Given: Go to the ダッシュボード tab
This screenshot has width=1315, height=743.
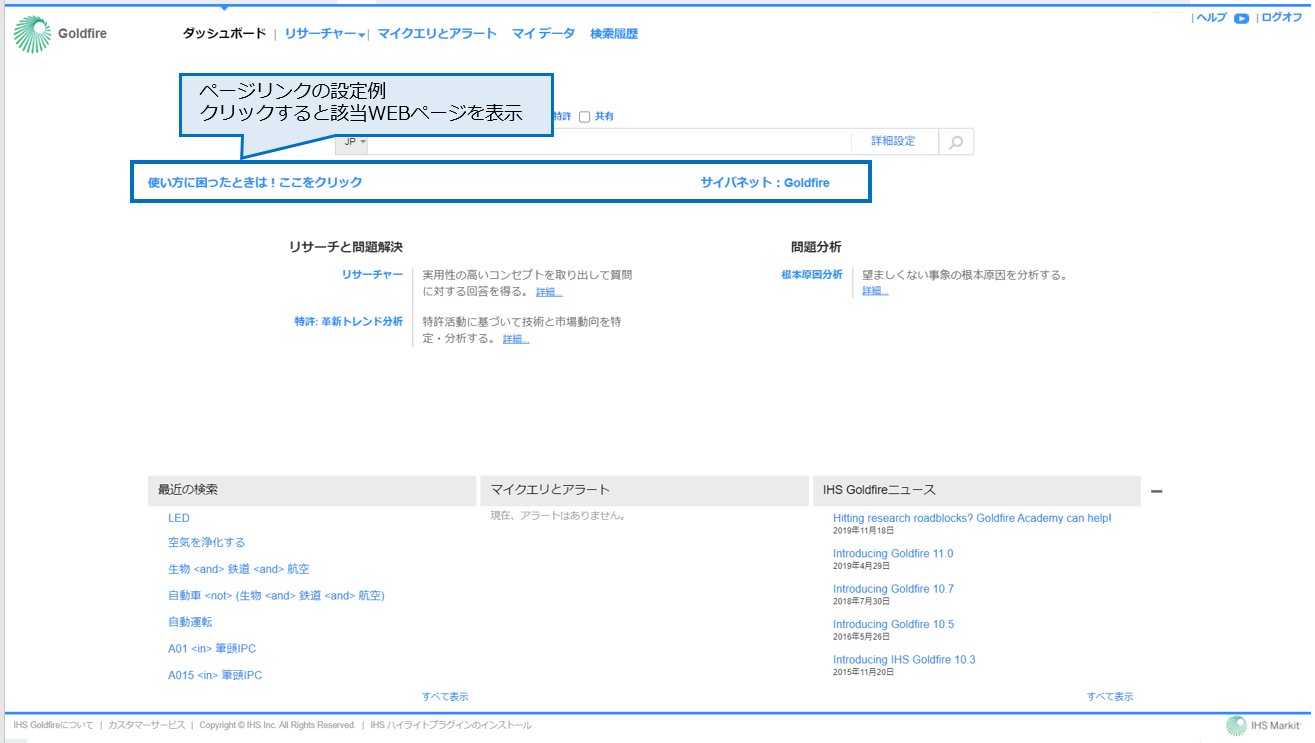Looking at the screenshot, I should tap(224, 34).
